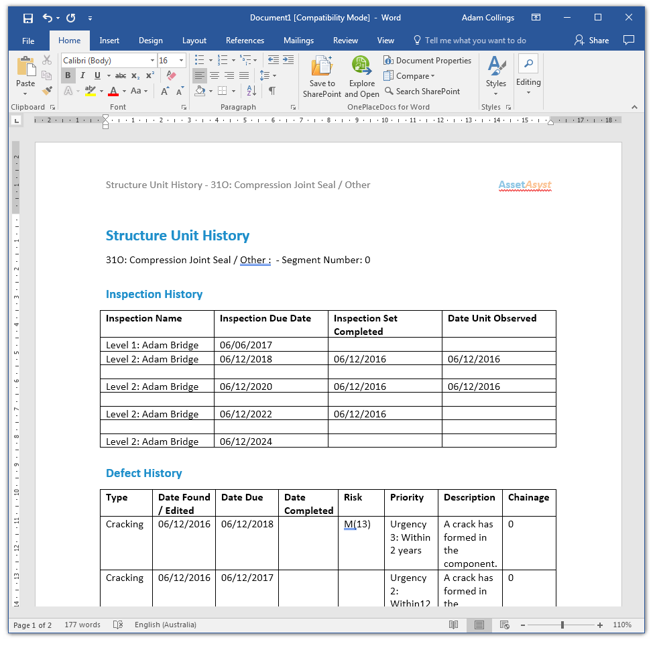Open the File menu tab
This screenshot has height=646, width=656.
[x=28, y=41]
